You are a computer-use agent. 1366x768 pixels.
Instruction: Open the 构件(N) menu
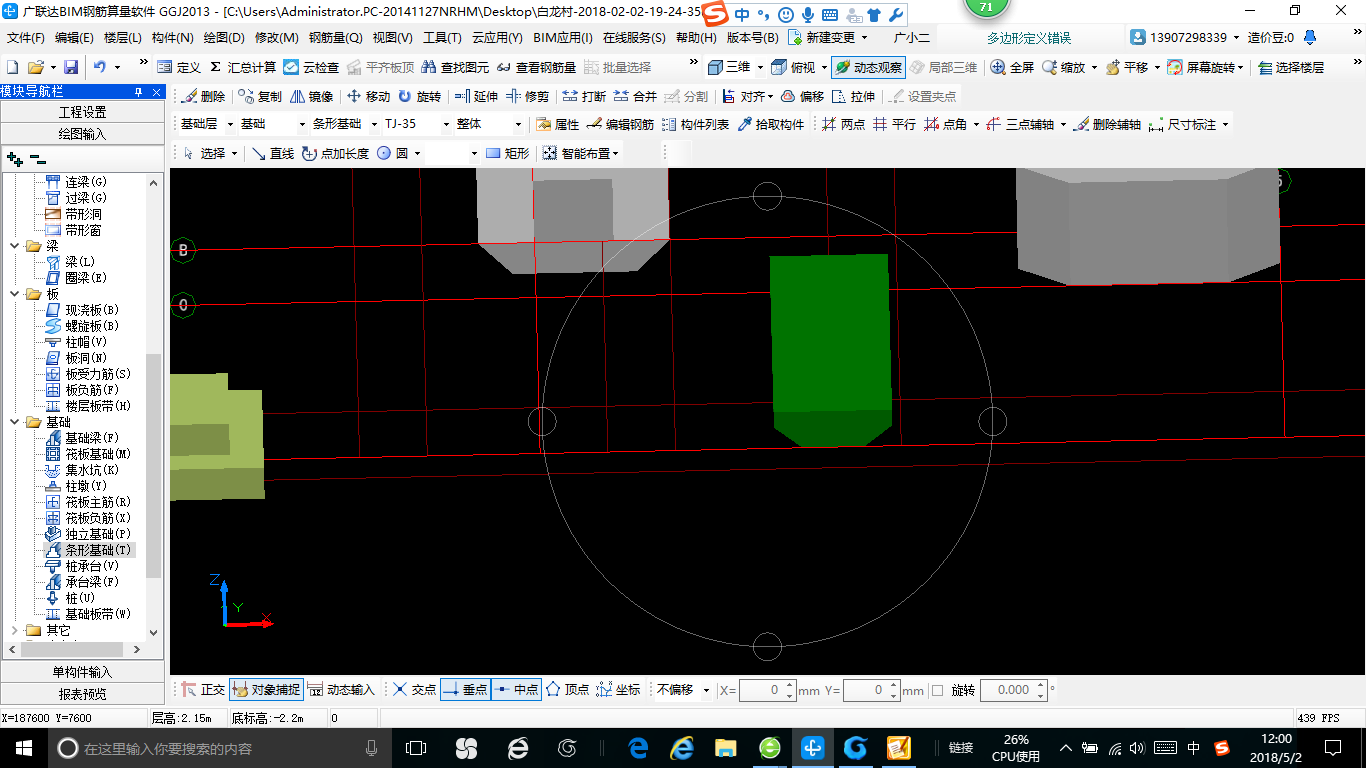click(172, 38)
